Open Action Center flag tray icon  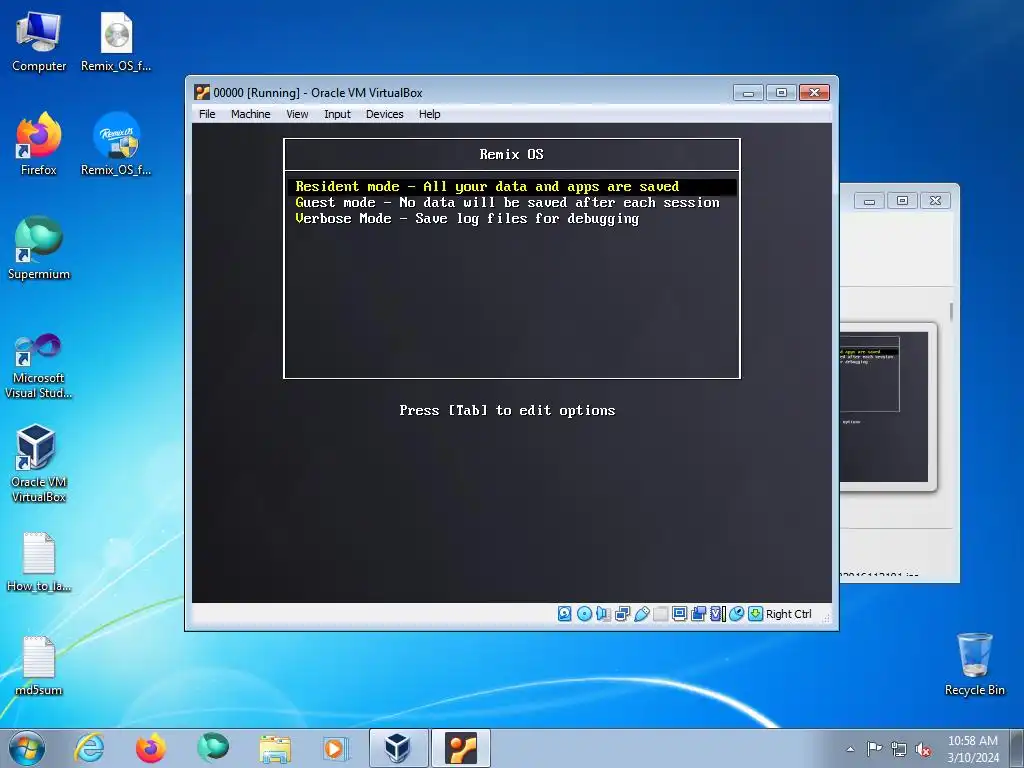point(874,748)
